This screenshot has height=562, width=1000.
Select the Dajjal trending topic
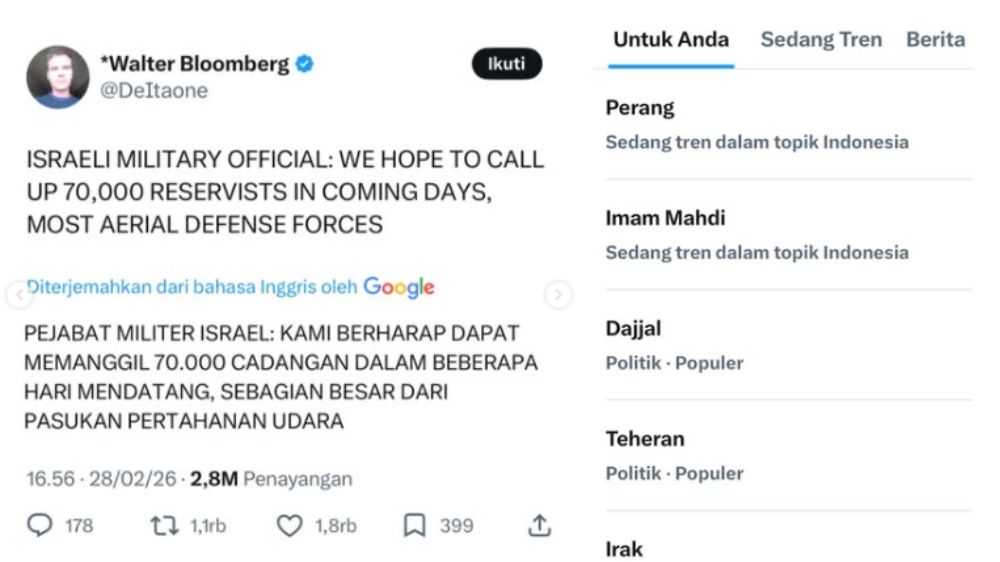click(633, 329)
